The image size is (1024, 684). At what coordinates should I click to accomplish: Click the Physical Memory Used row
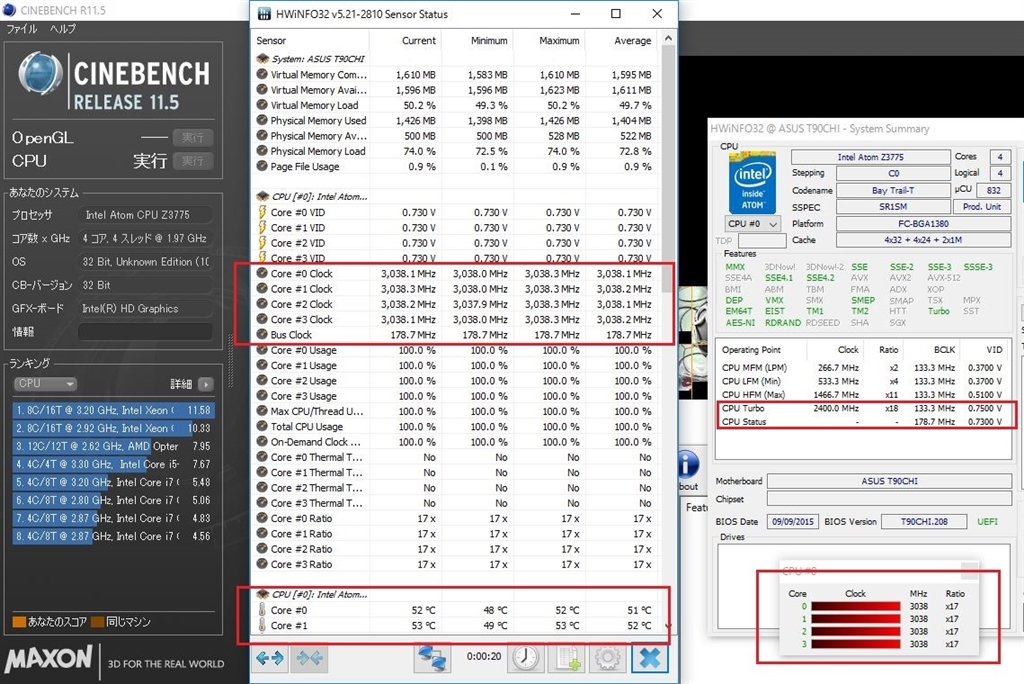[455, 120]
